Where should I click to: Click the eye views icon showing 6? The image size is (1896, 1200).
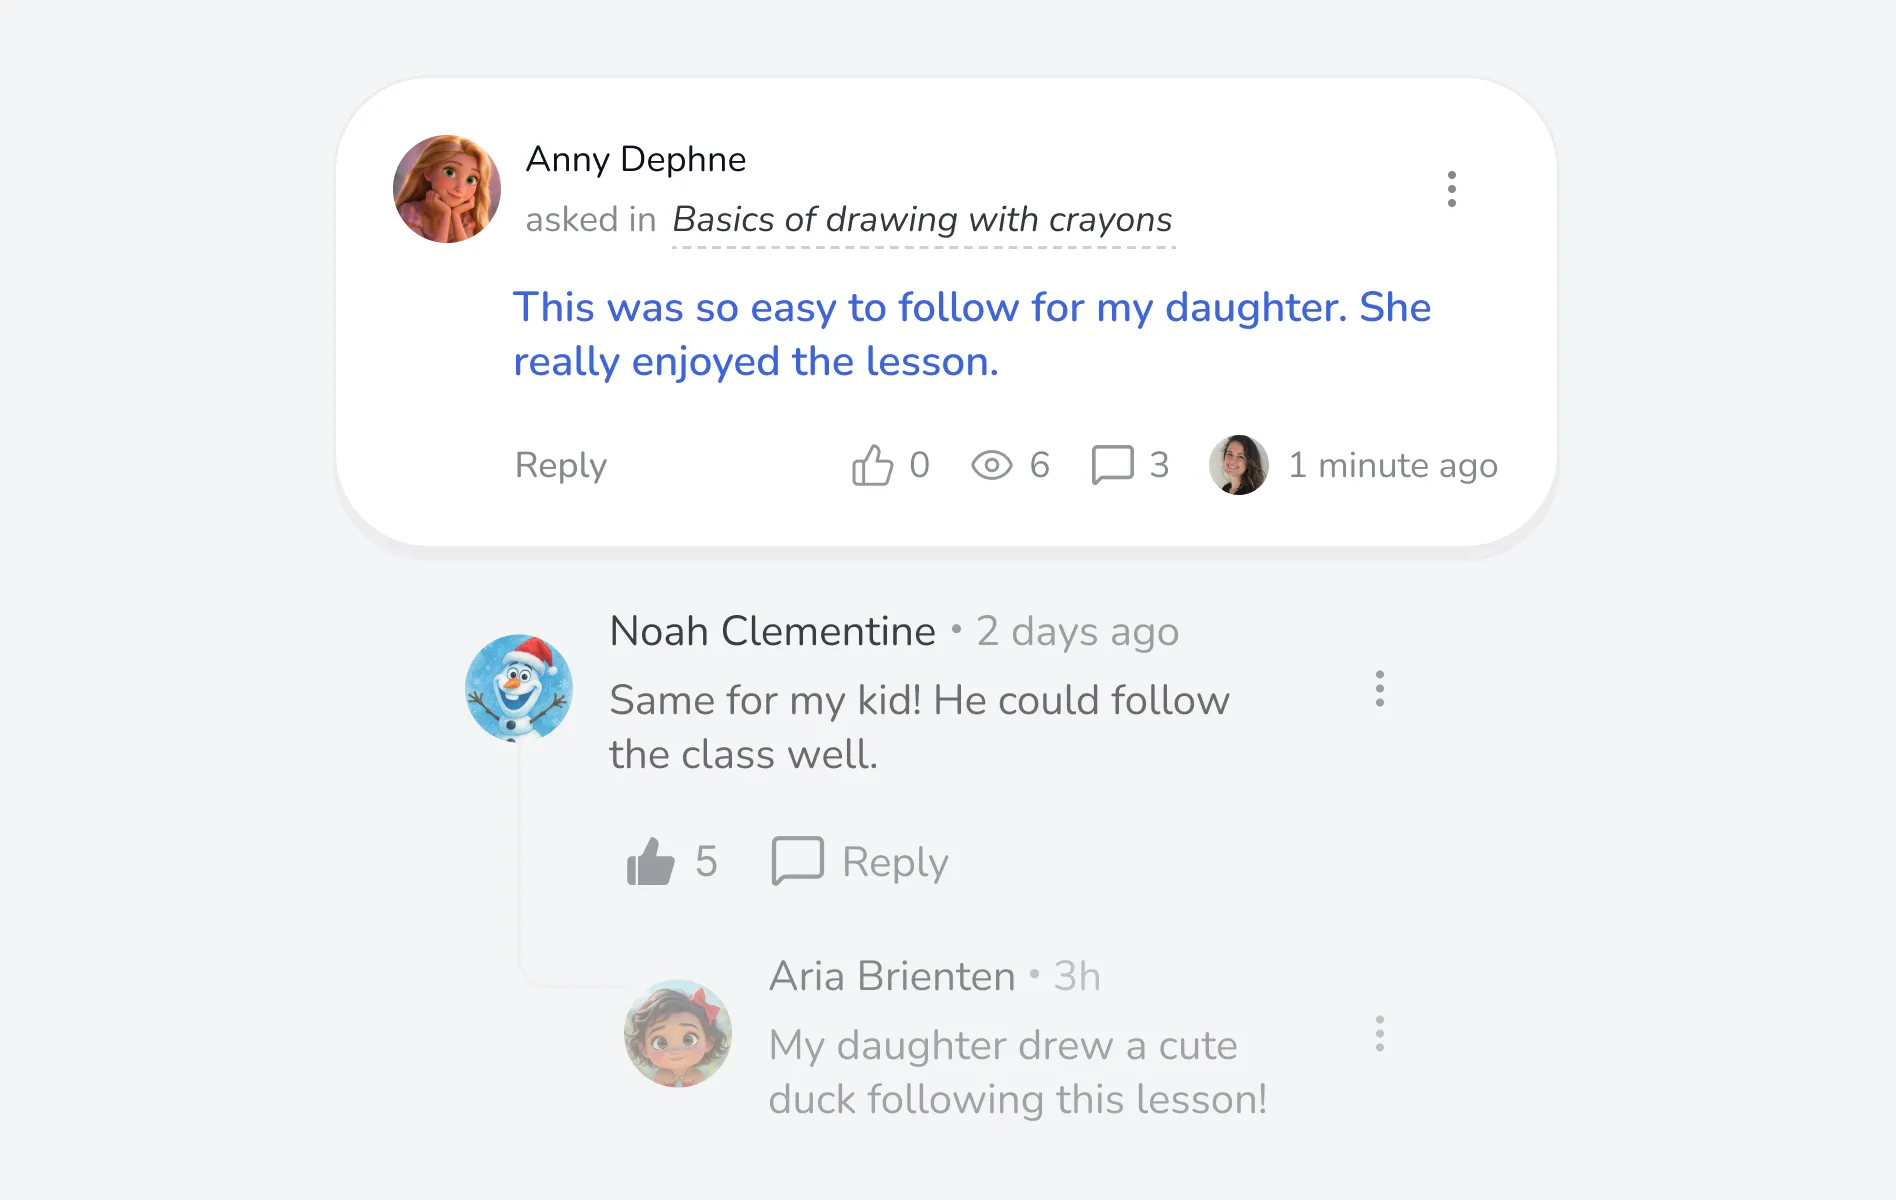tap(991, 465)
